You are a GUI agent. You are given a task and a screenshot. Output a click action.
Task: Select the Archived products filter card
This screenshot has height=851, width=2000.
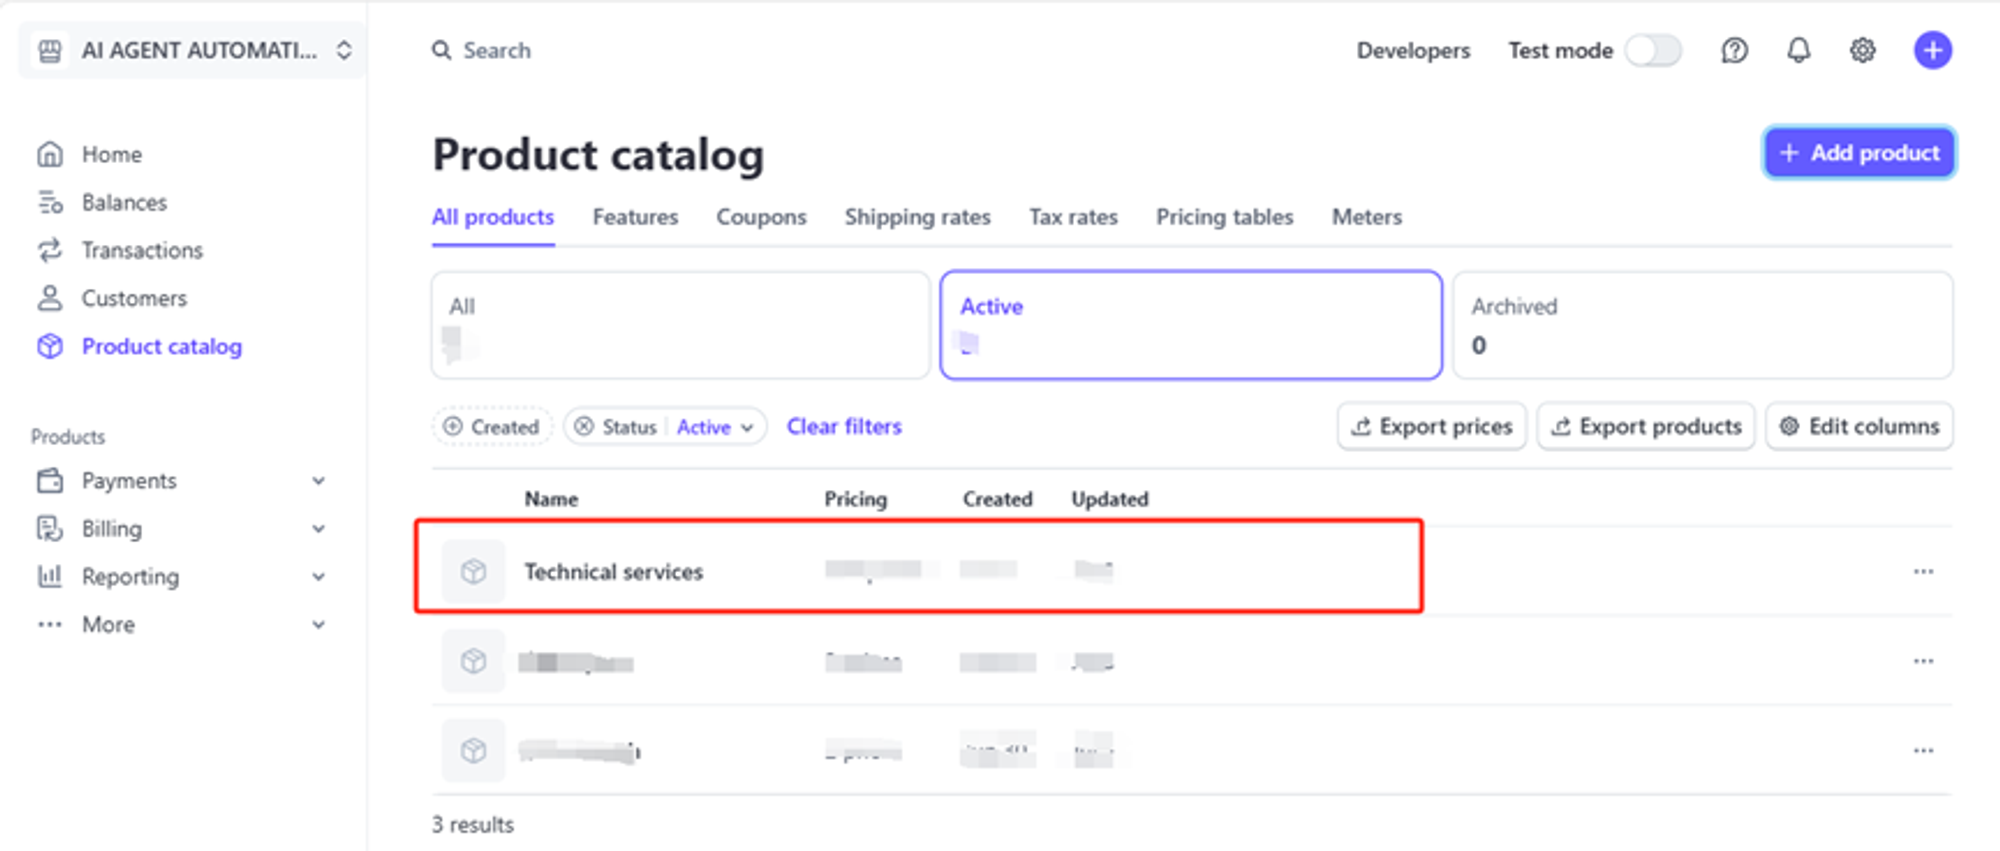tap(1702, 325)
